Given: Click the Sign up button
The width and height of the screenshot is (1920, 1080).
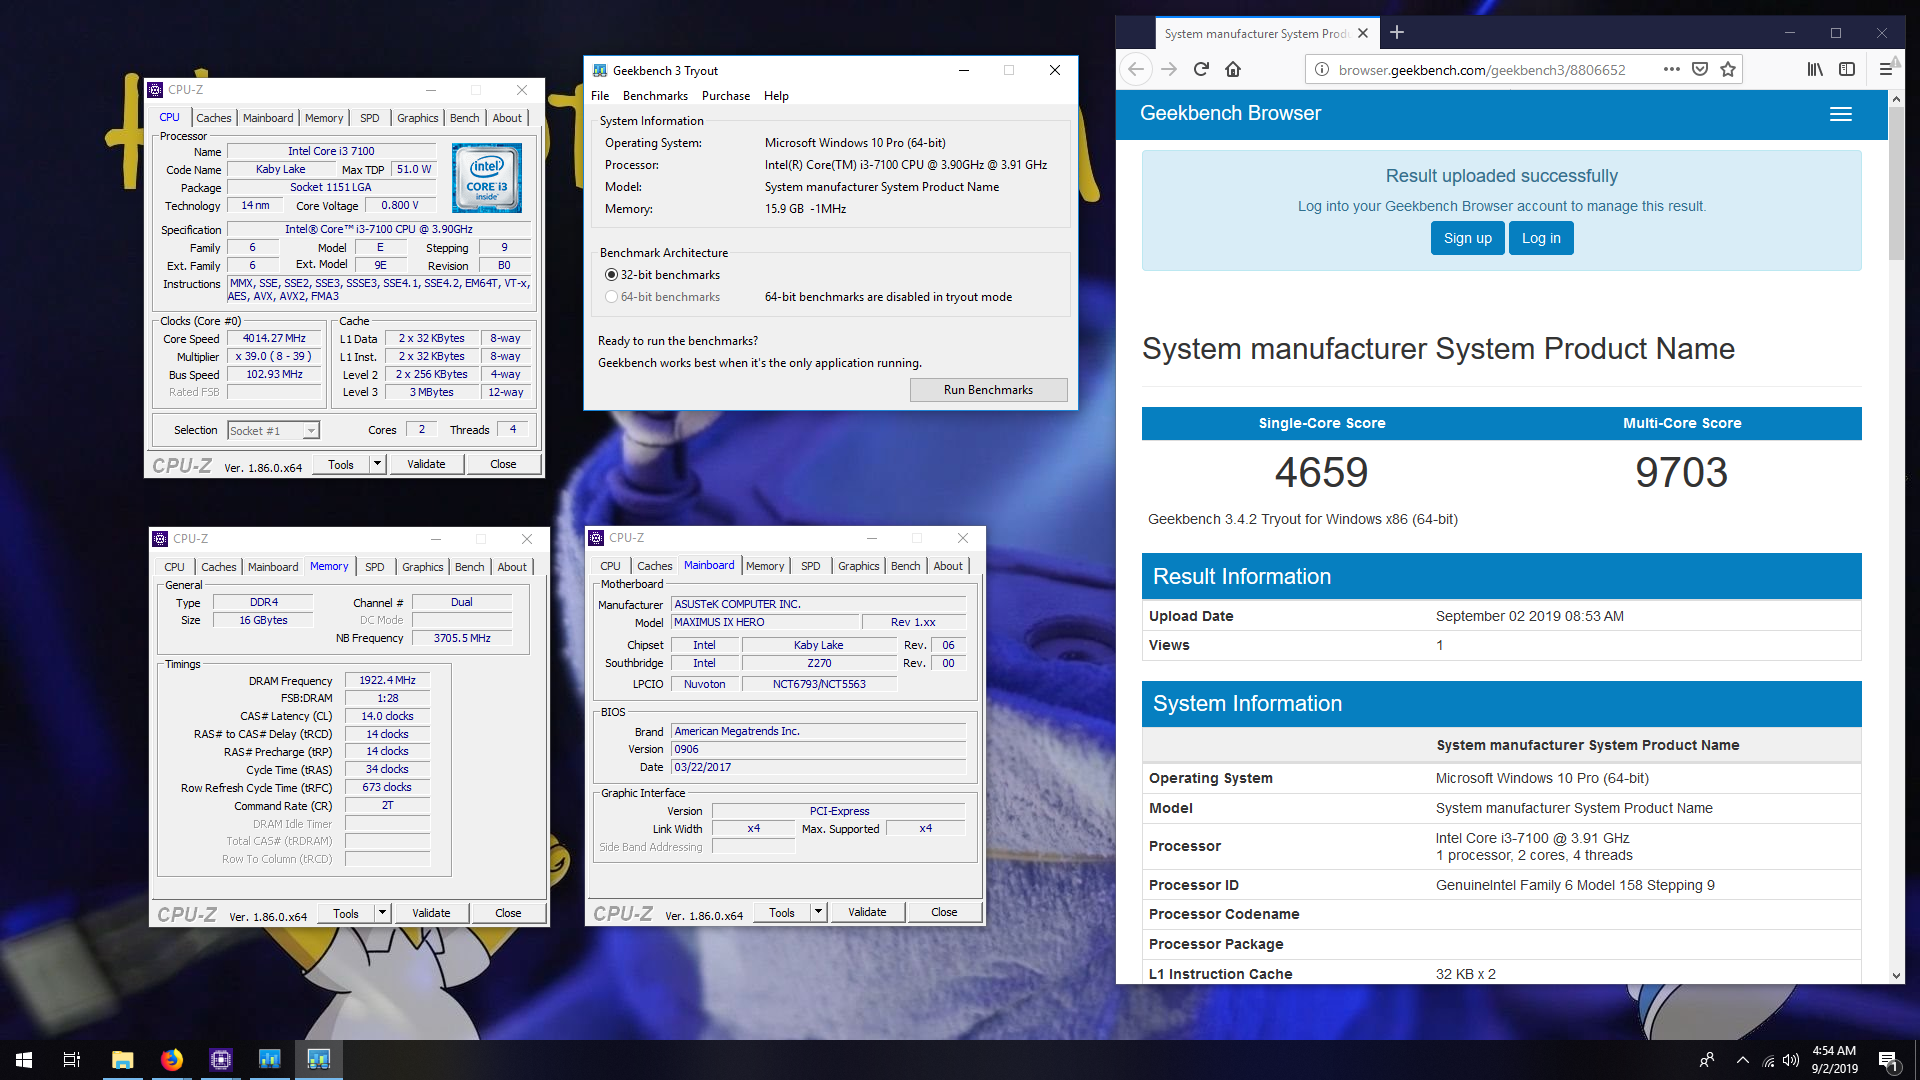Looking at the screenshot, I should click(1467, 238).
